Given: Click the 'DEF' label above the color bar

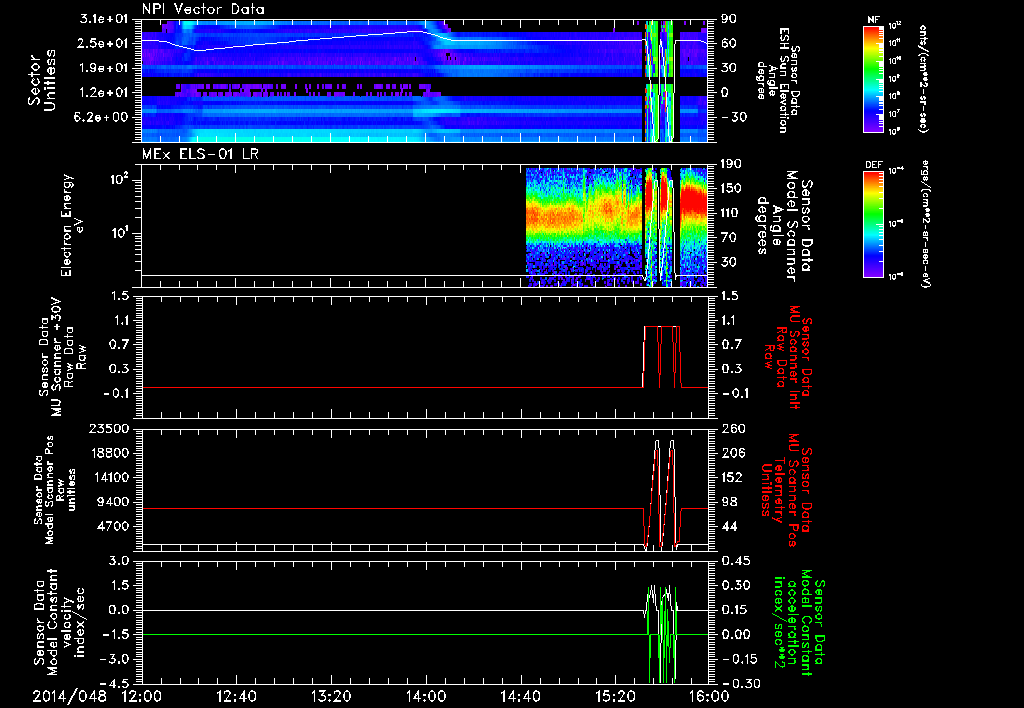Looking at the screenshot, I should (x=874, y=165).
